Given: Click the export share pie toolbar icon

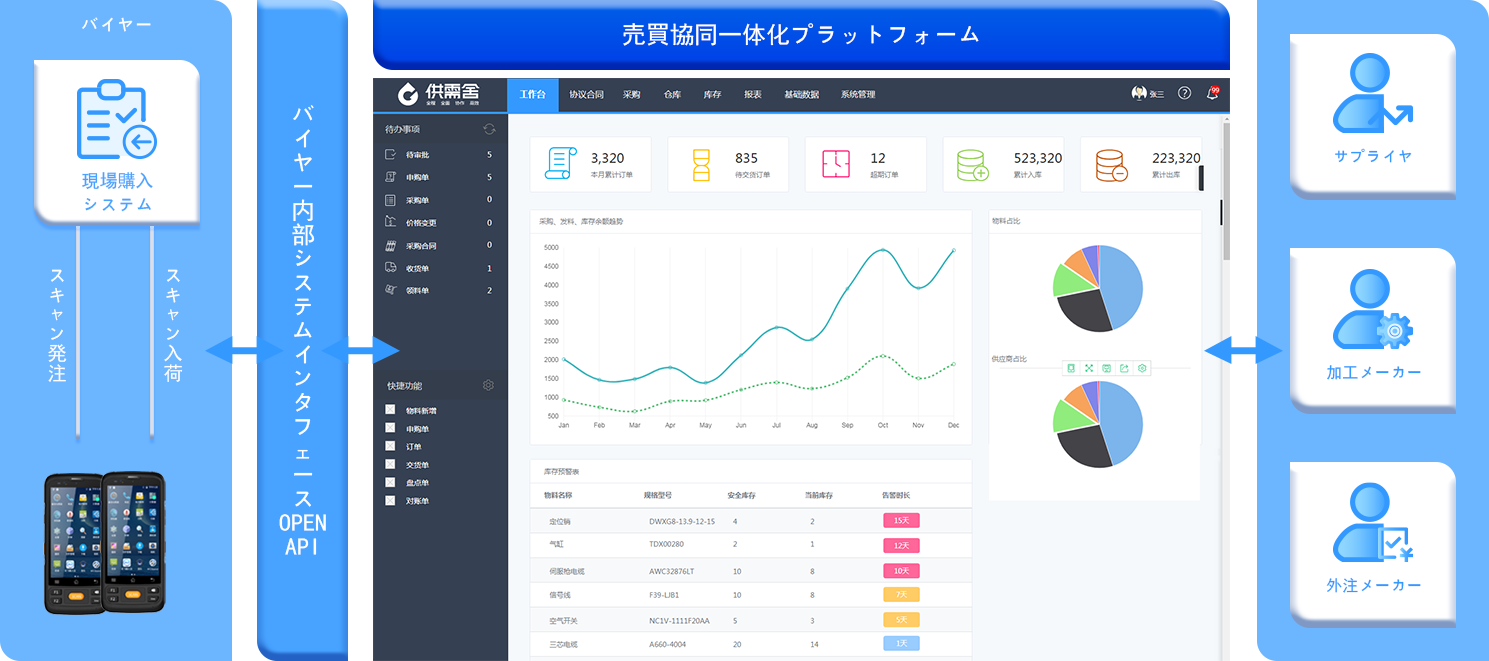Looking at the screenshot, I should point(1124,368).
